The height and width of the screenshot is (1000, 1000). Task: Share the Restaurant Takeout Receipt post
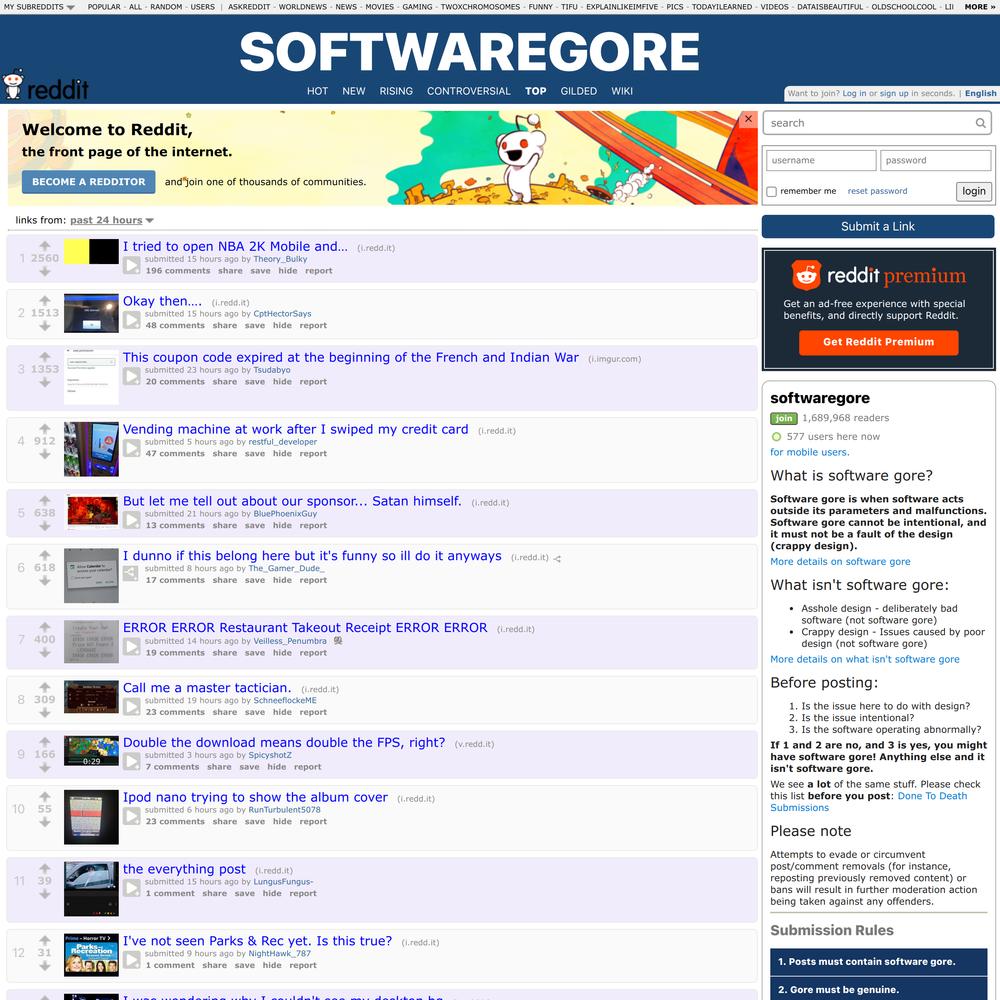pos(224,653)
